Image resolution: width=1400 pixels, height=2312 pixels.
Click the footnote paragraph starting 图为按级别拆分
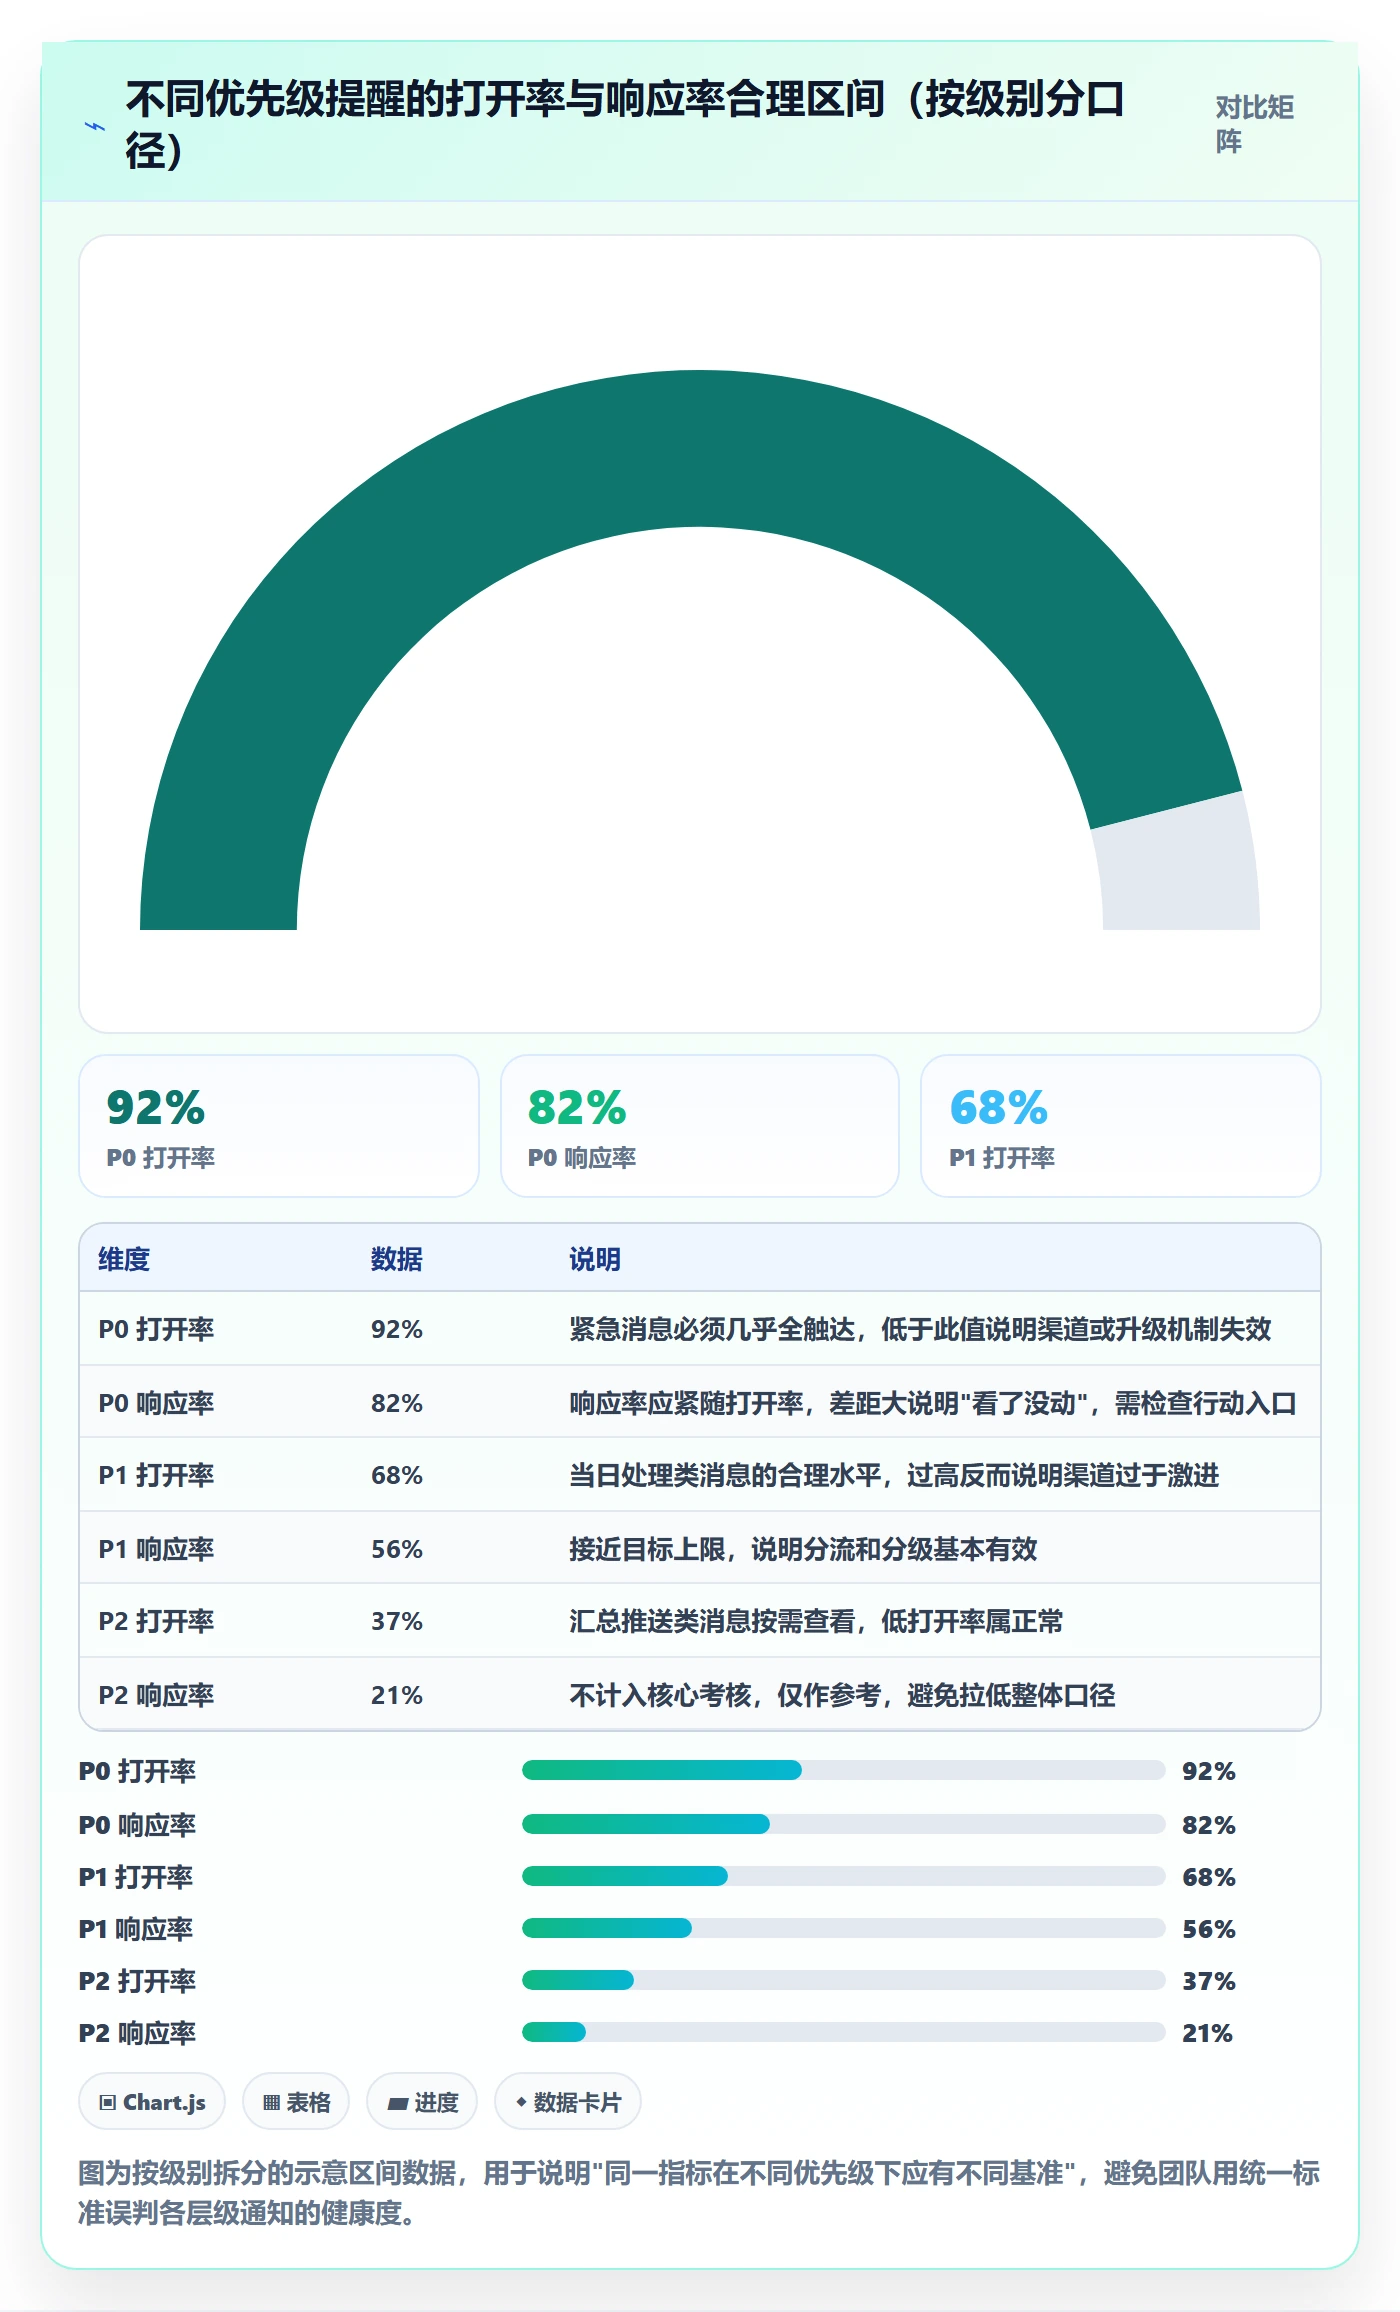(699, 2193)
